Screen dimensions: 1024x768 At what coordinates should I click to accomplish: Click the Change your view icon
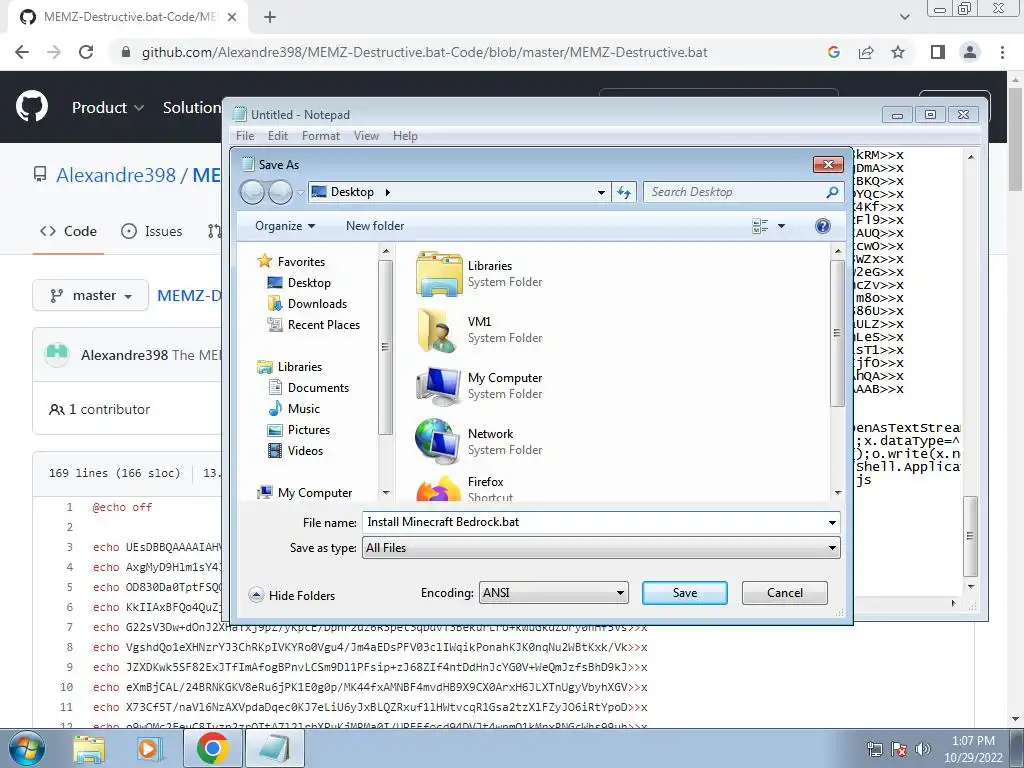pyautogui.click(x=760, y=227)
